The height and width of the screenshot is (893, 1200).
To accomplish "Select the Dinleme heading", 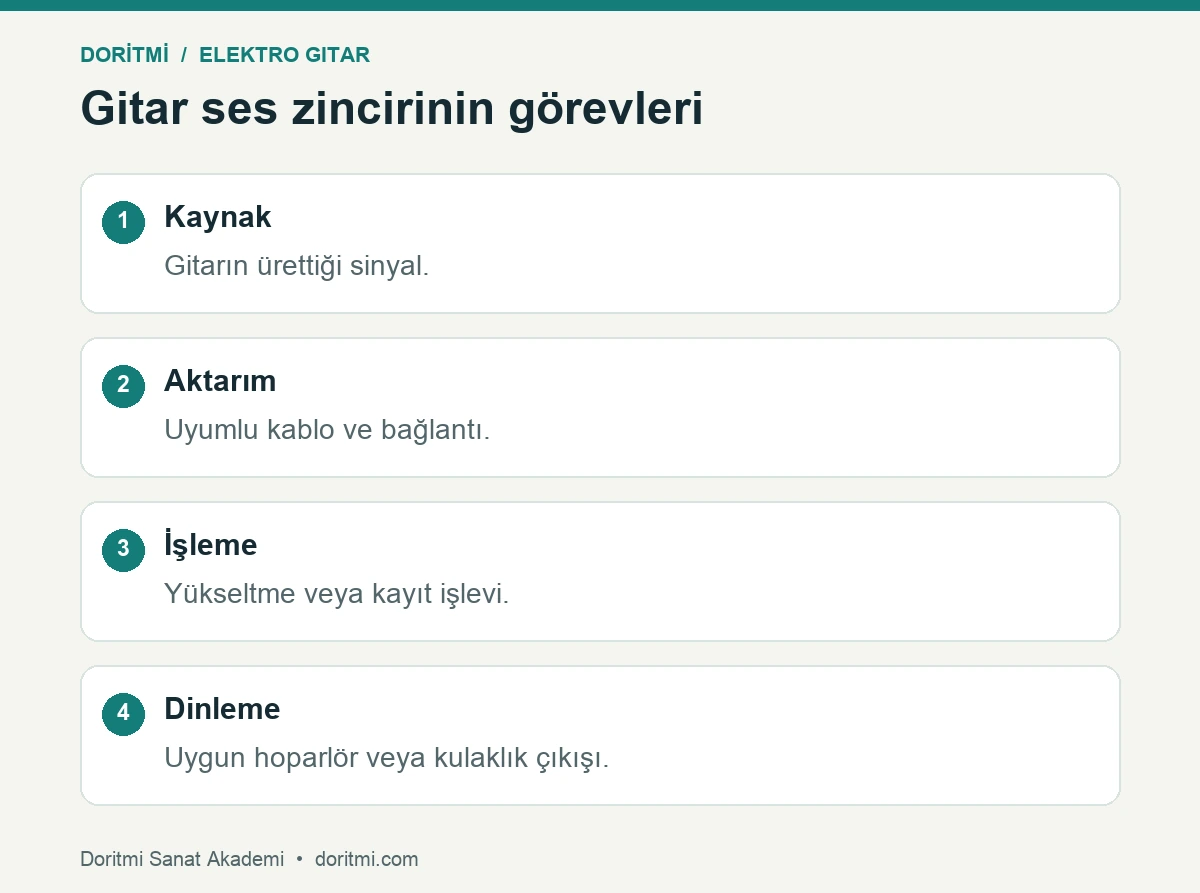I will click(222, 709).
